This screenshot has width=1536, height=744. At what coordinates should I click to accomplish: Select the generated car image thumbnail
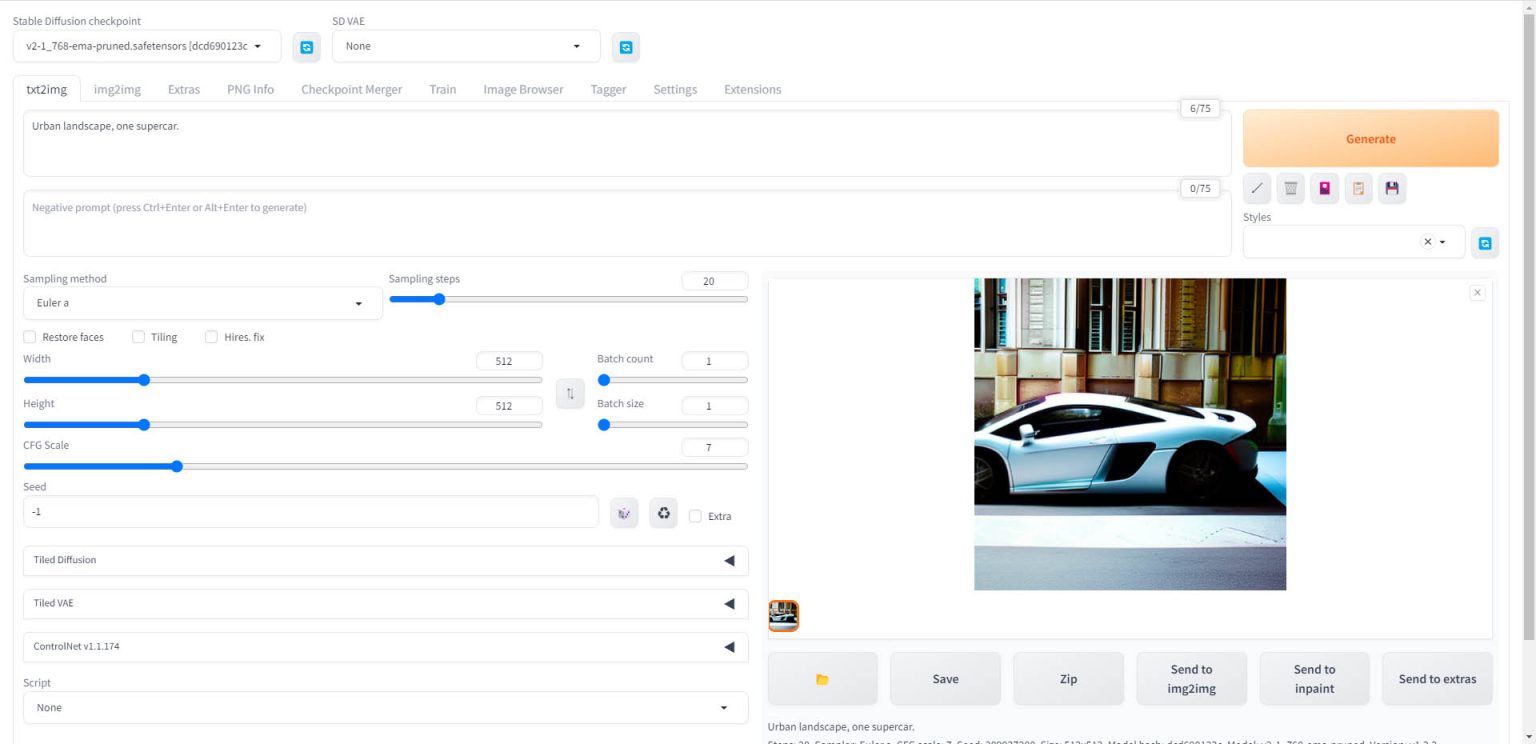pyautogui.click(x=783, y=615)
